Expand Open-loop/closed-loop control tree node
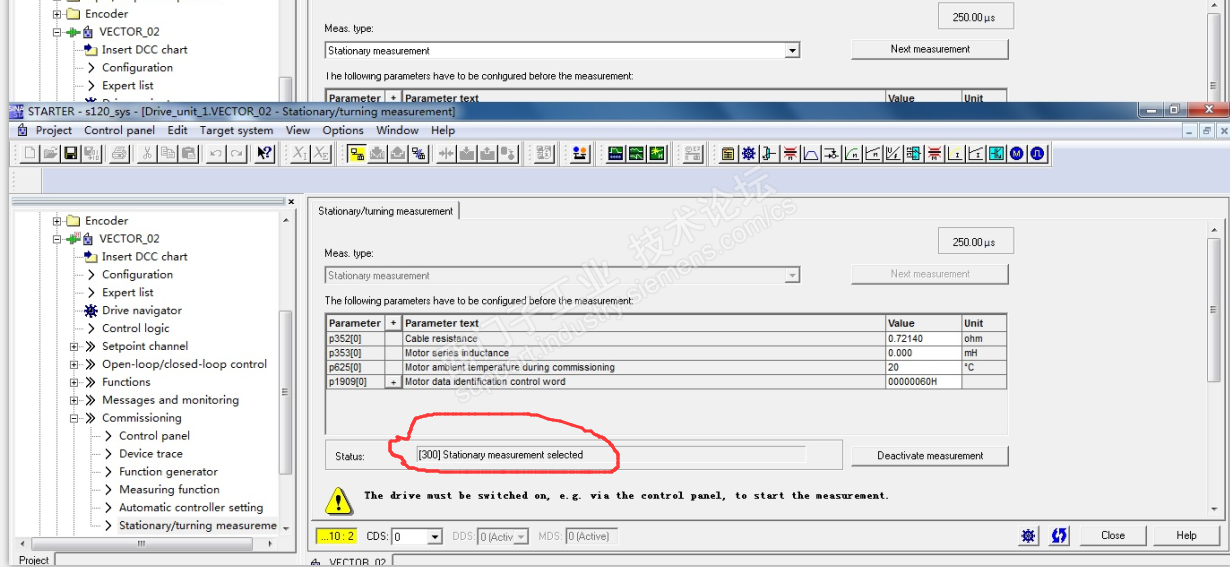1230x567 pixels. (75, 365)
